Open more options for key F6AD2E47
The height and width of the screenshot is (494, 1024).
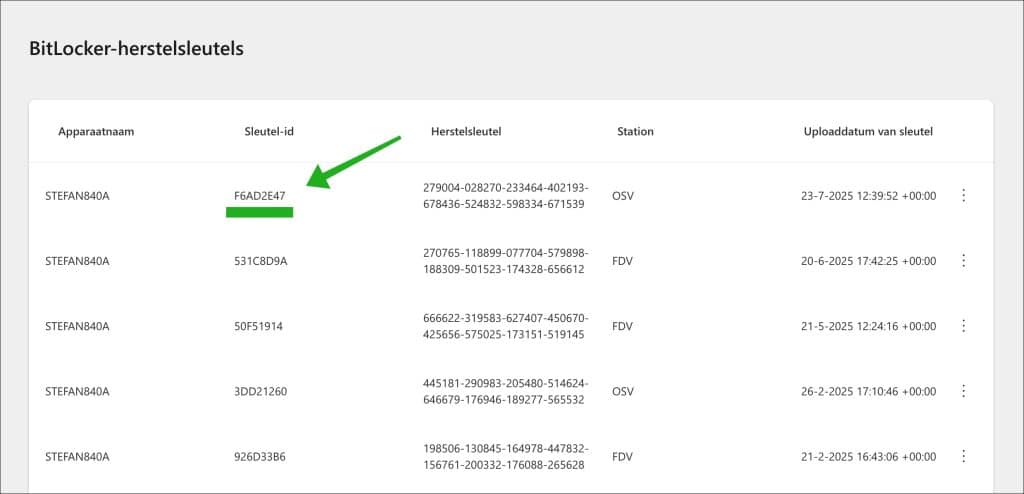(x=963, y=195)
